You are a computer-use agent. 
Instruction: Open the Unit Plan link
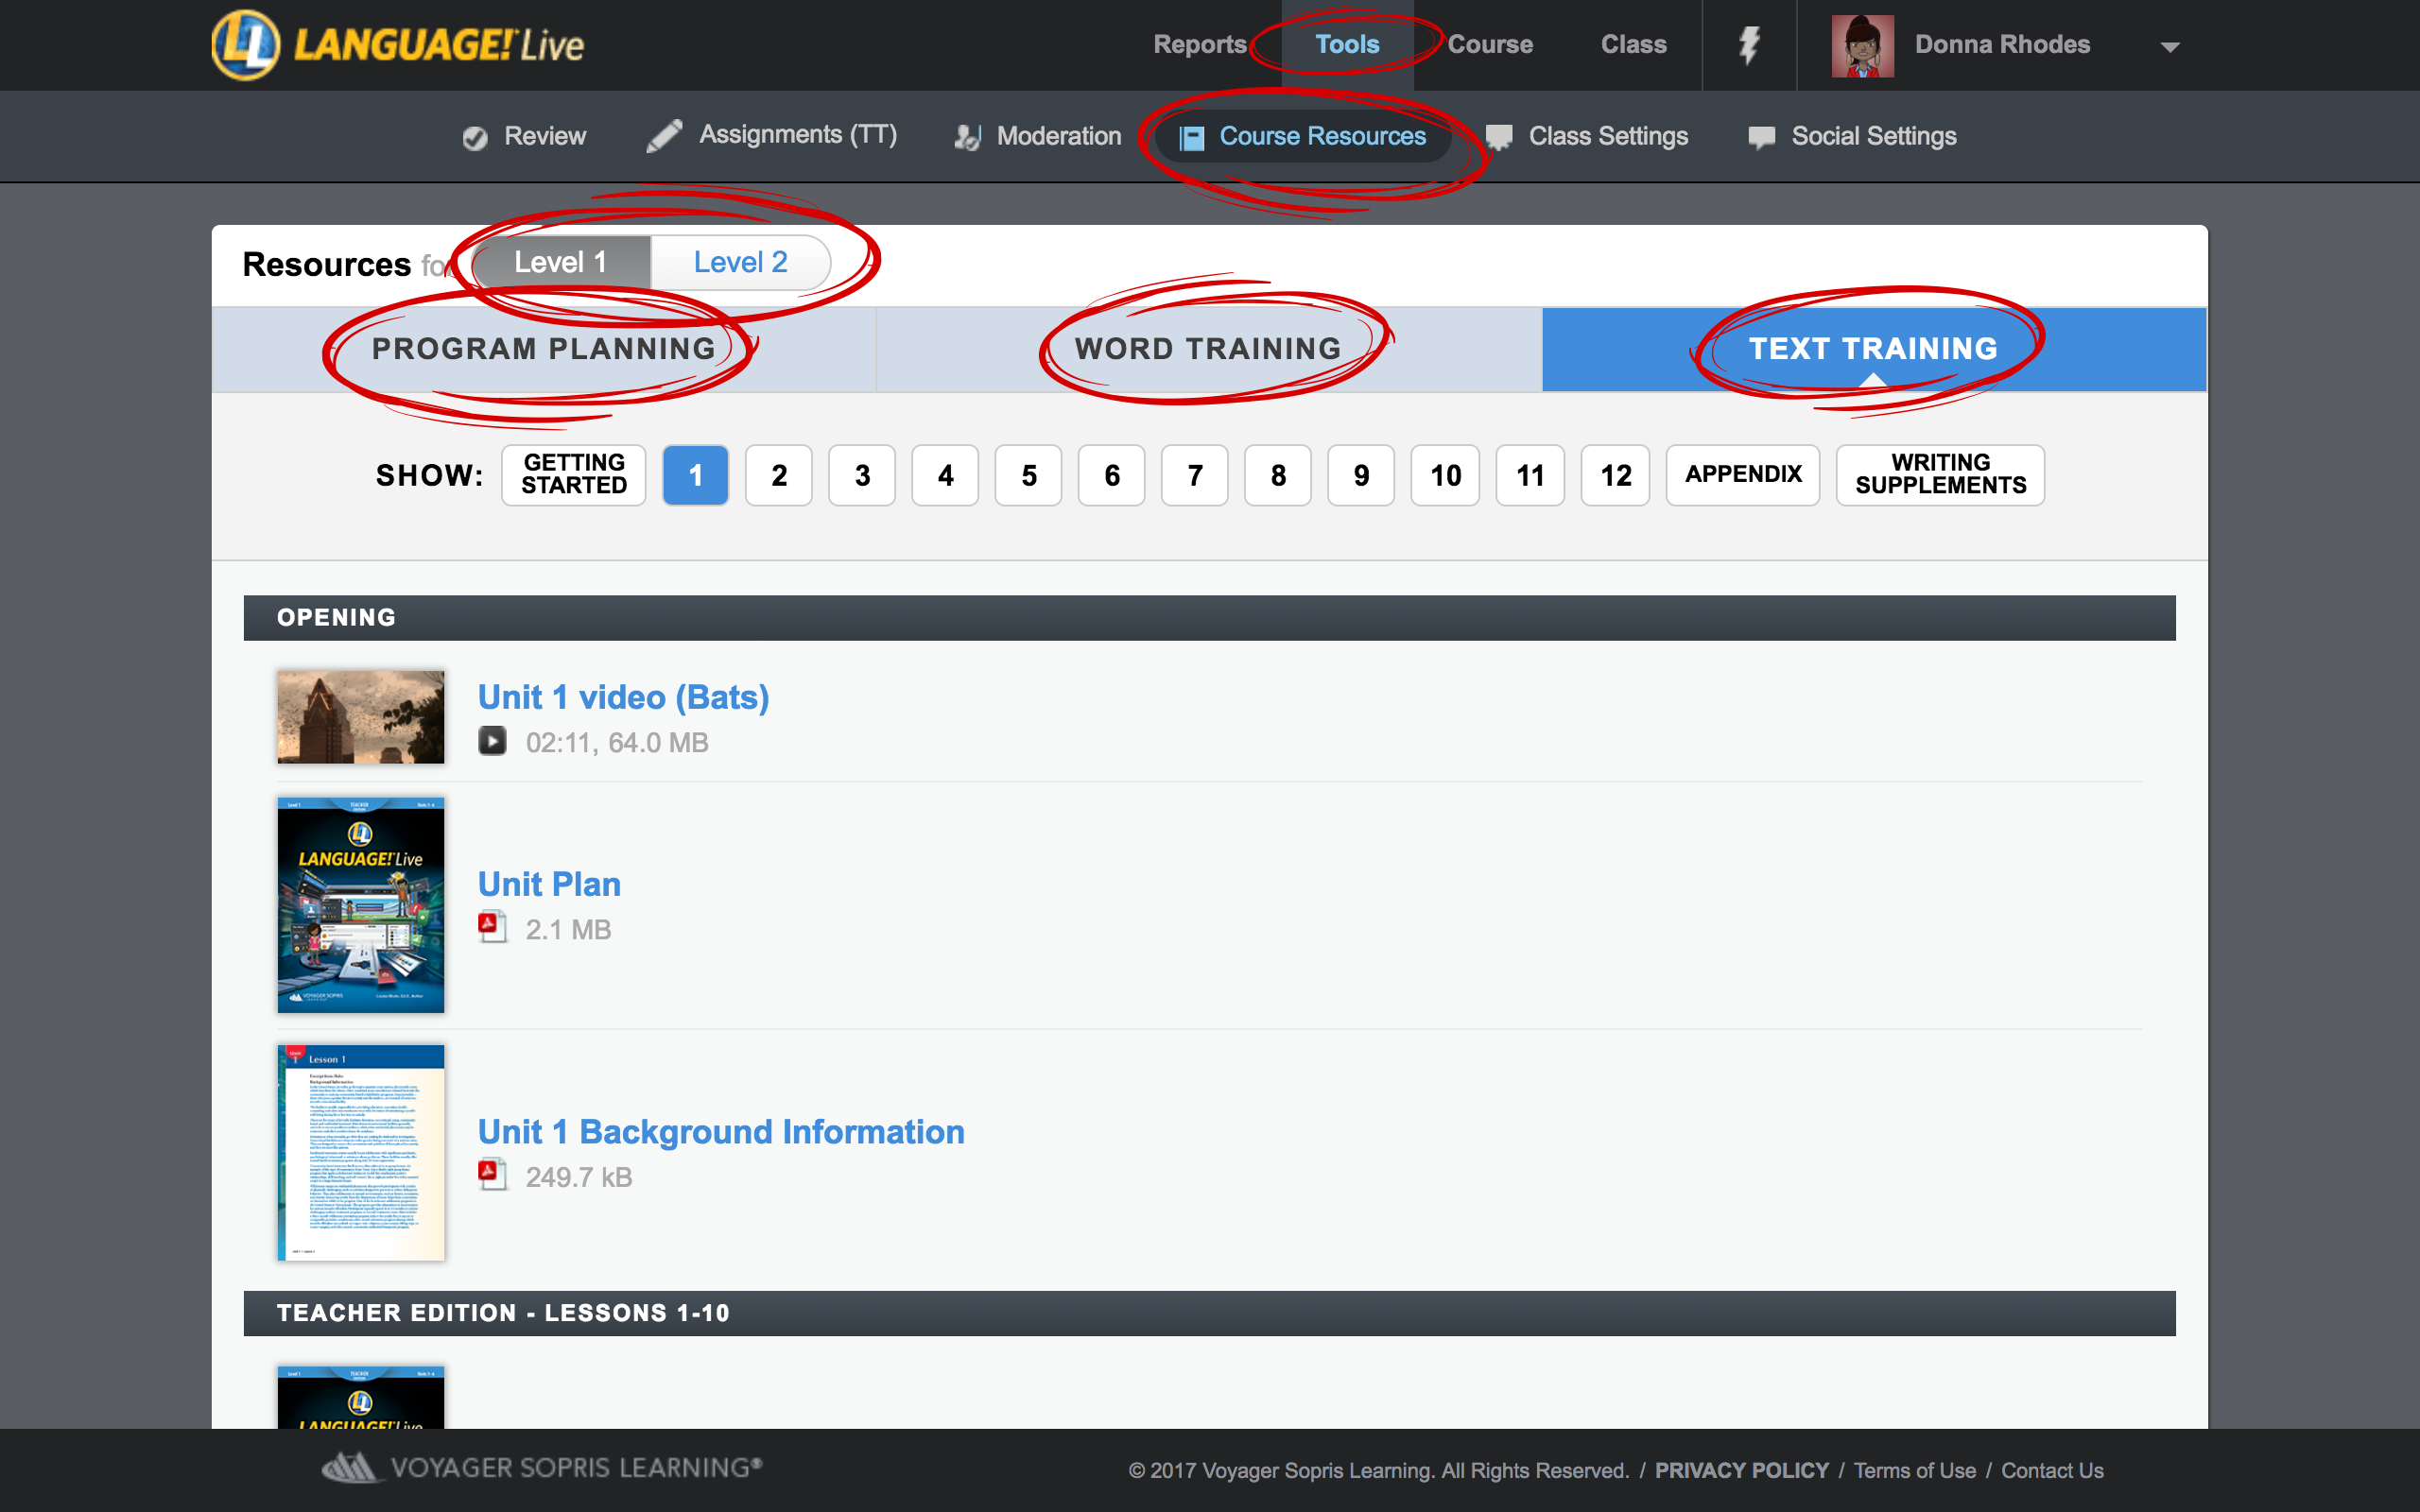(549, 884)
